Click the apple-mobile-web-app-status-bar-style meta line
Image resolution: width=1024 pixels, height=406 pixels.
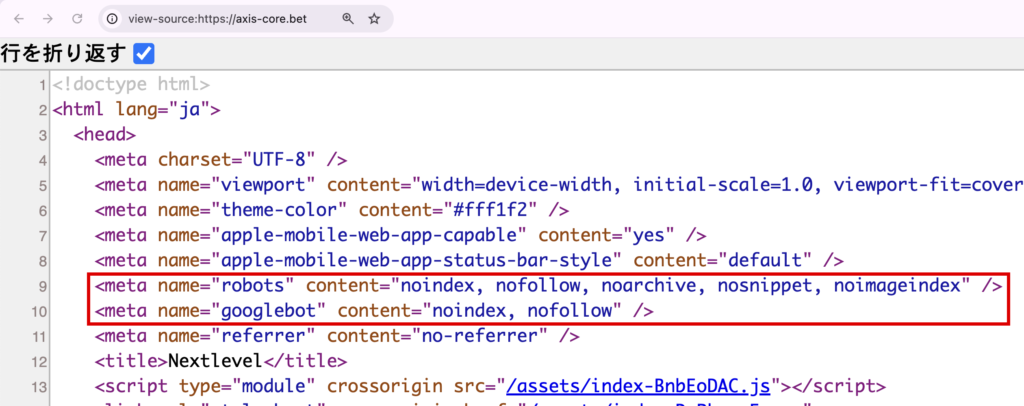469,260
